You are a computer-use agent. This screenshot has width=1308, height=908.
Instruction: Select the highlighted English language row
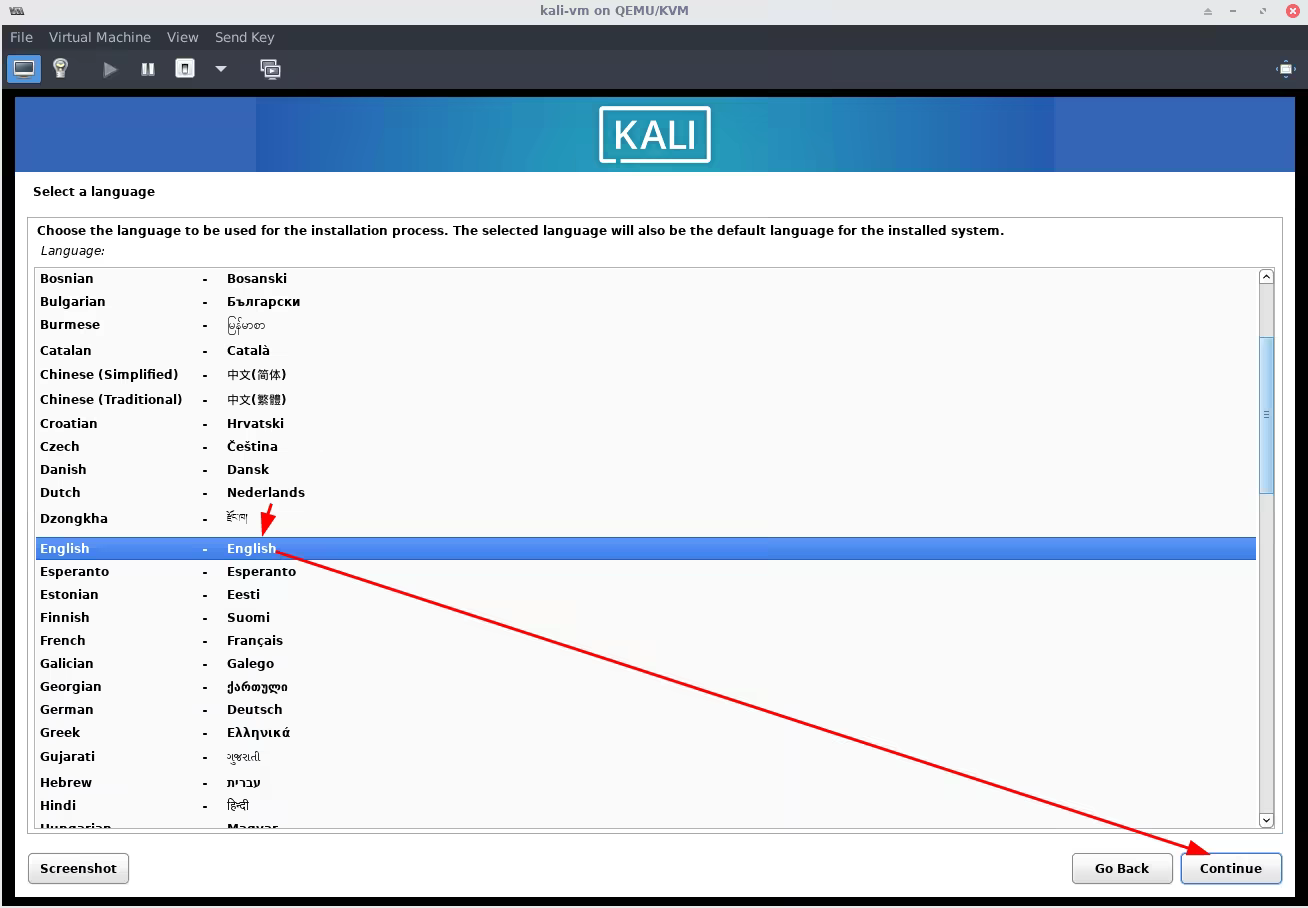(400, 548)
